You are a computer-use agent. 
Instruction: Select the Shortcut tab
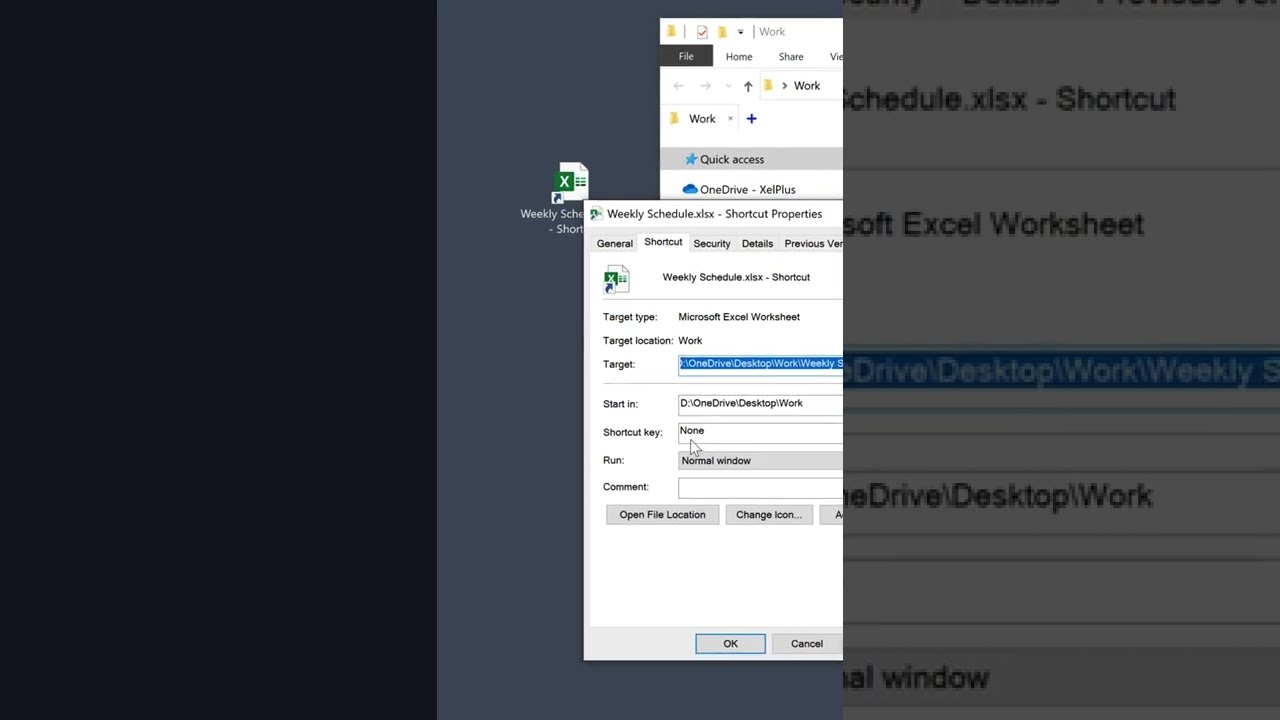(663, 242)
